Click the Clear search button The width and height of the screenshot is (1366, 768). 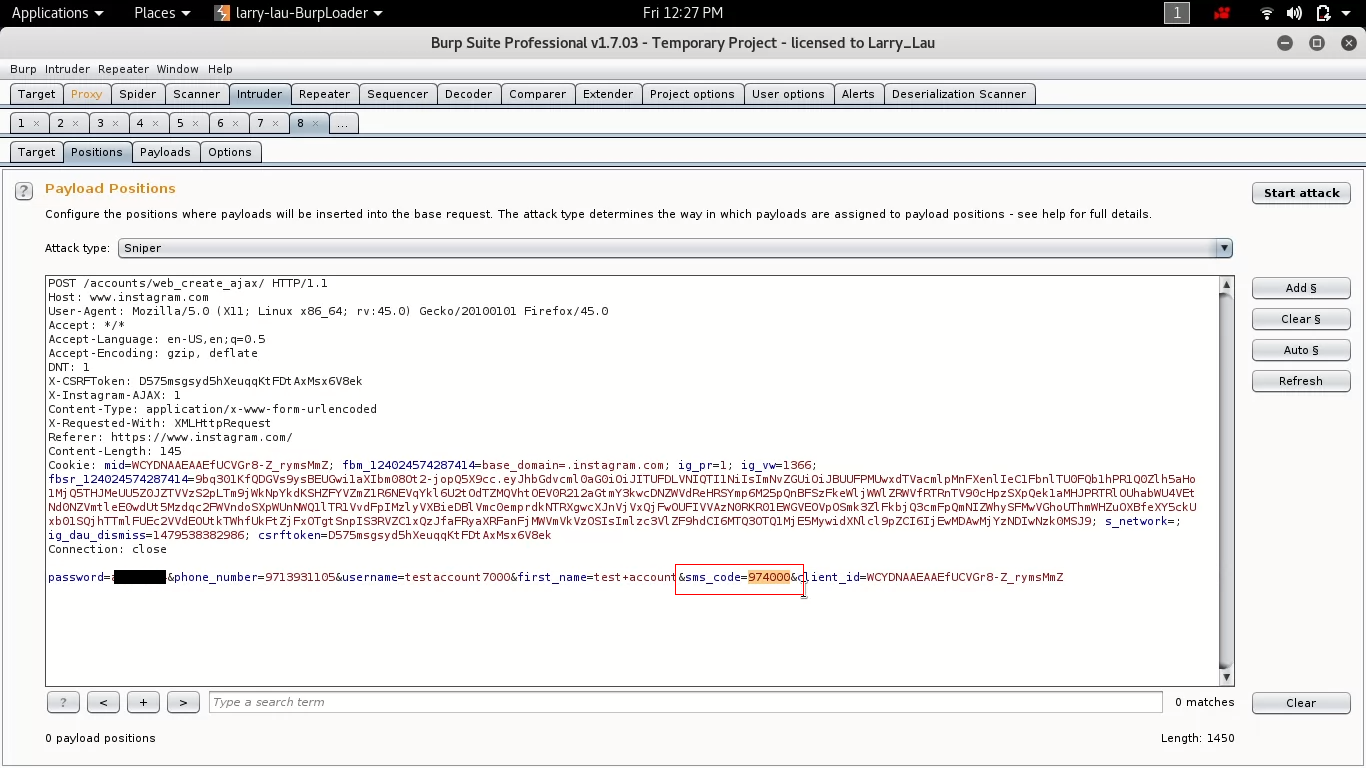tap(1301, 703)
